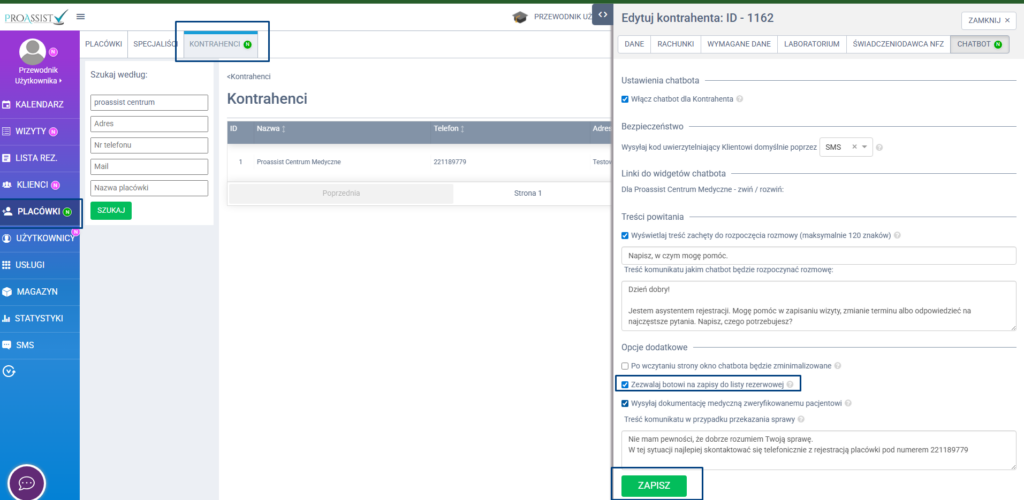Switch to the Rachunki tab
Screen dimensions: 1024x500
[x=677, y=44]
